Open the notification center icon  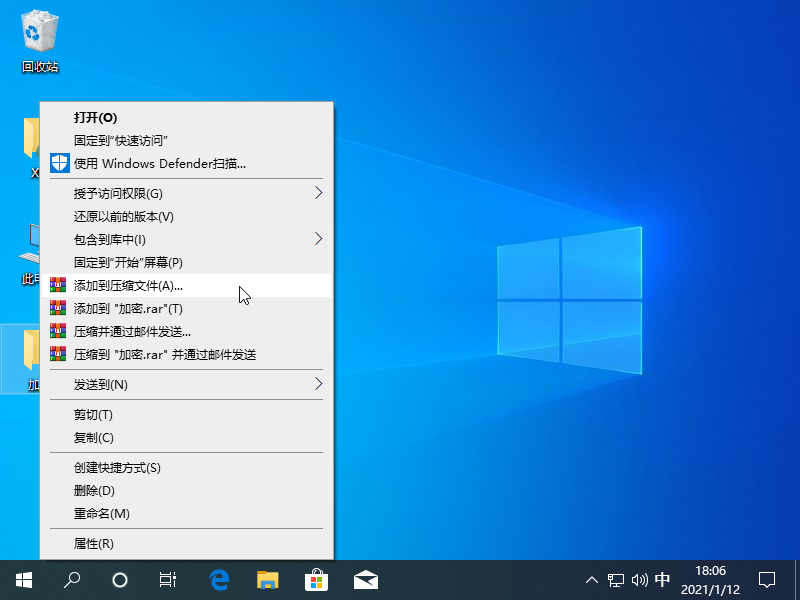pos(767,579)
